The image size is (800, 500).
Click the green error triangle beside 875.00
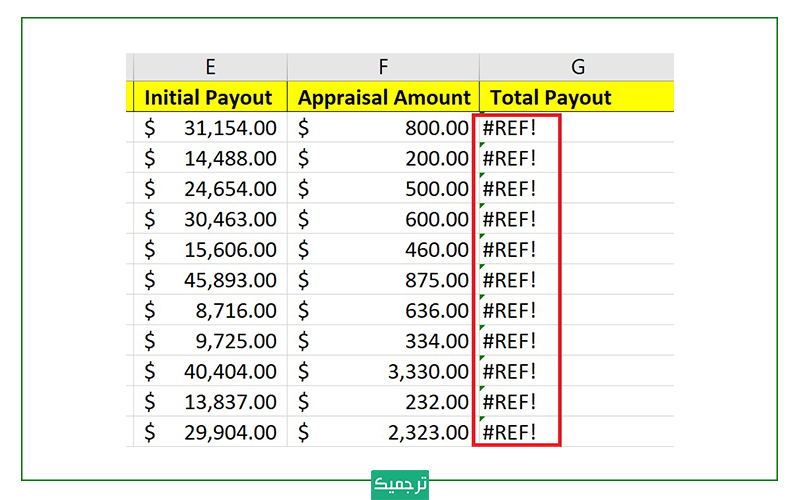[482, 269]
